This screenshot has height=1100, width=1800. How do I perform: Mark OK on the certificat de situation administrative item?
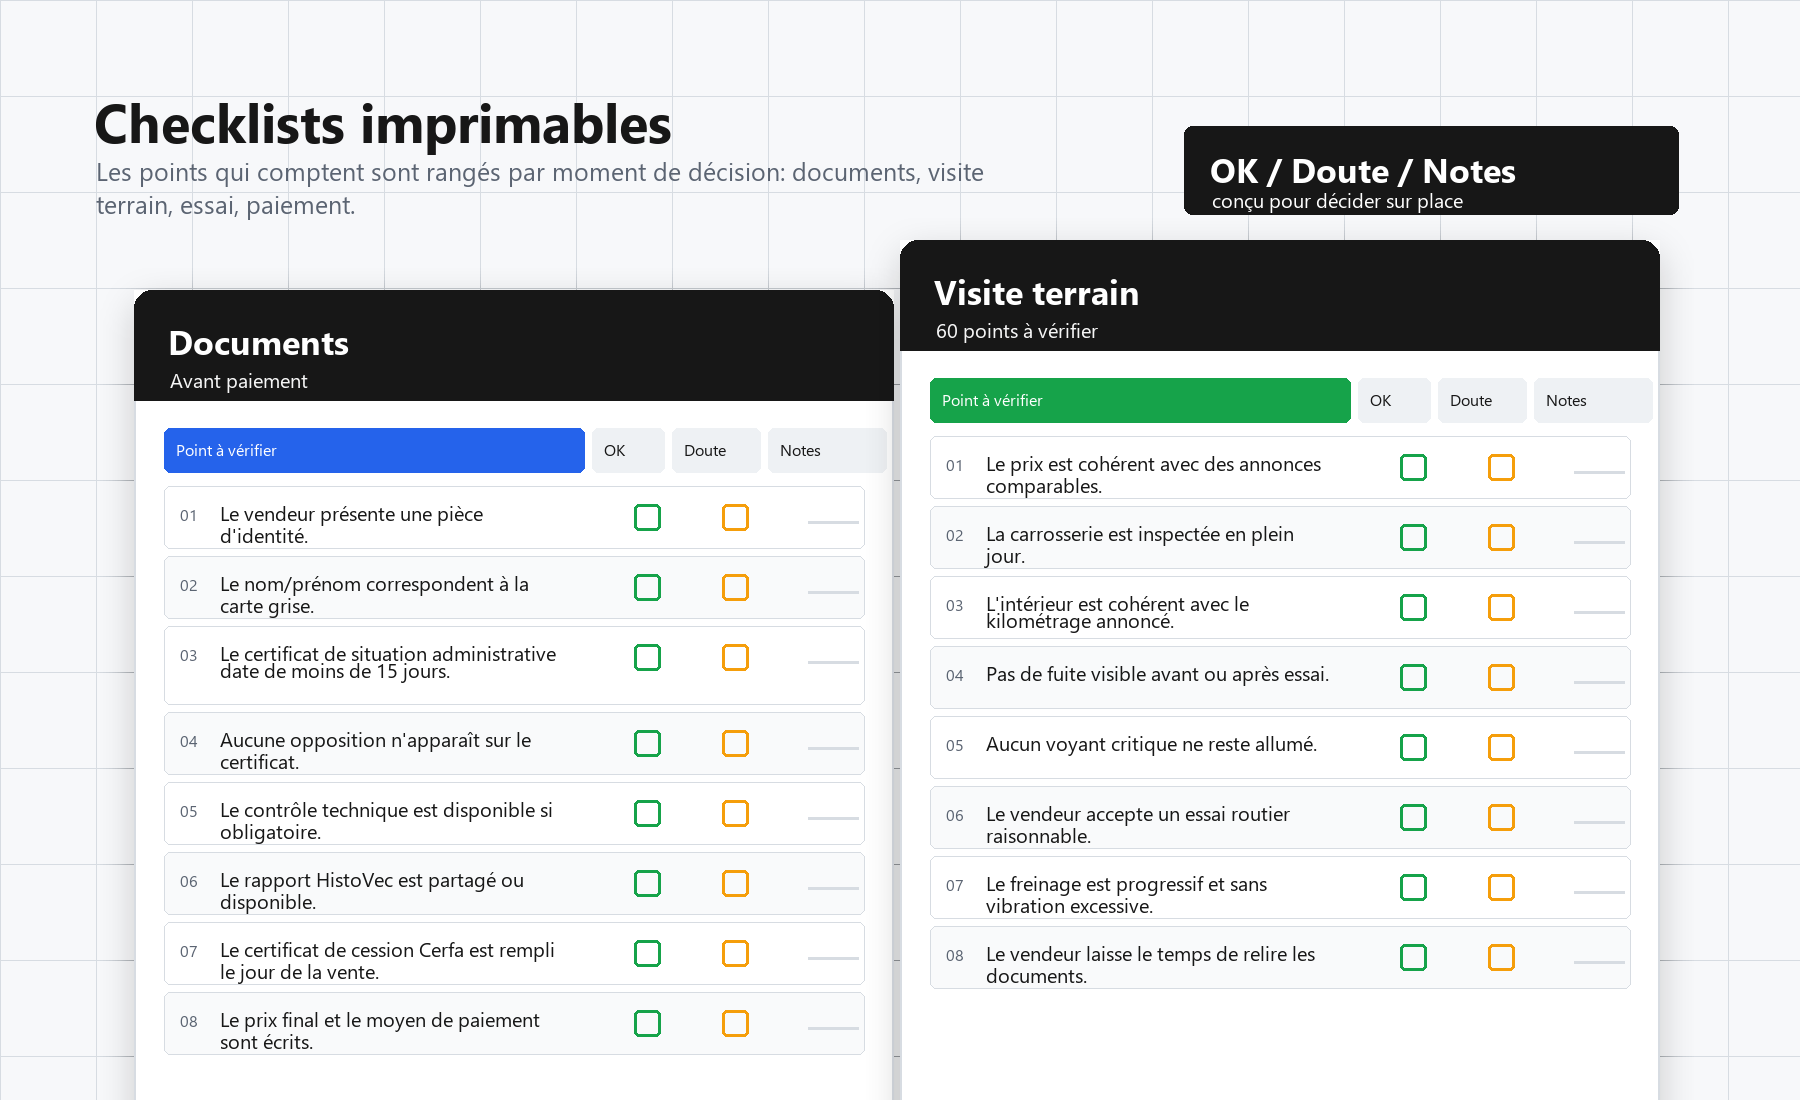click(x=647, y=658)
